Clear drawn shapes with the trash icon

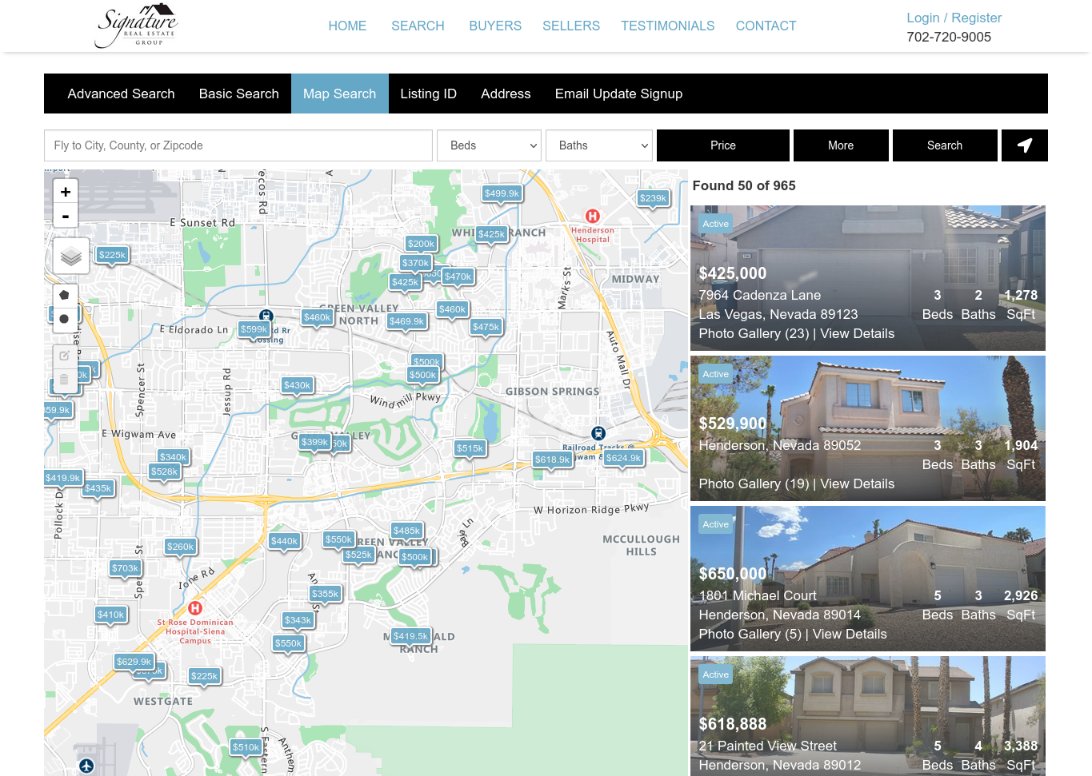coord(64,378)
